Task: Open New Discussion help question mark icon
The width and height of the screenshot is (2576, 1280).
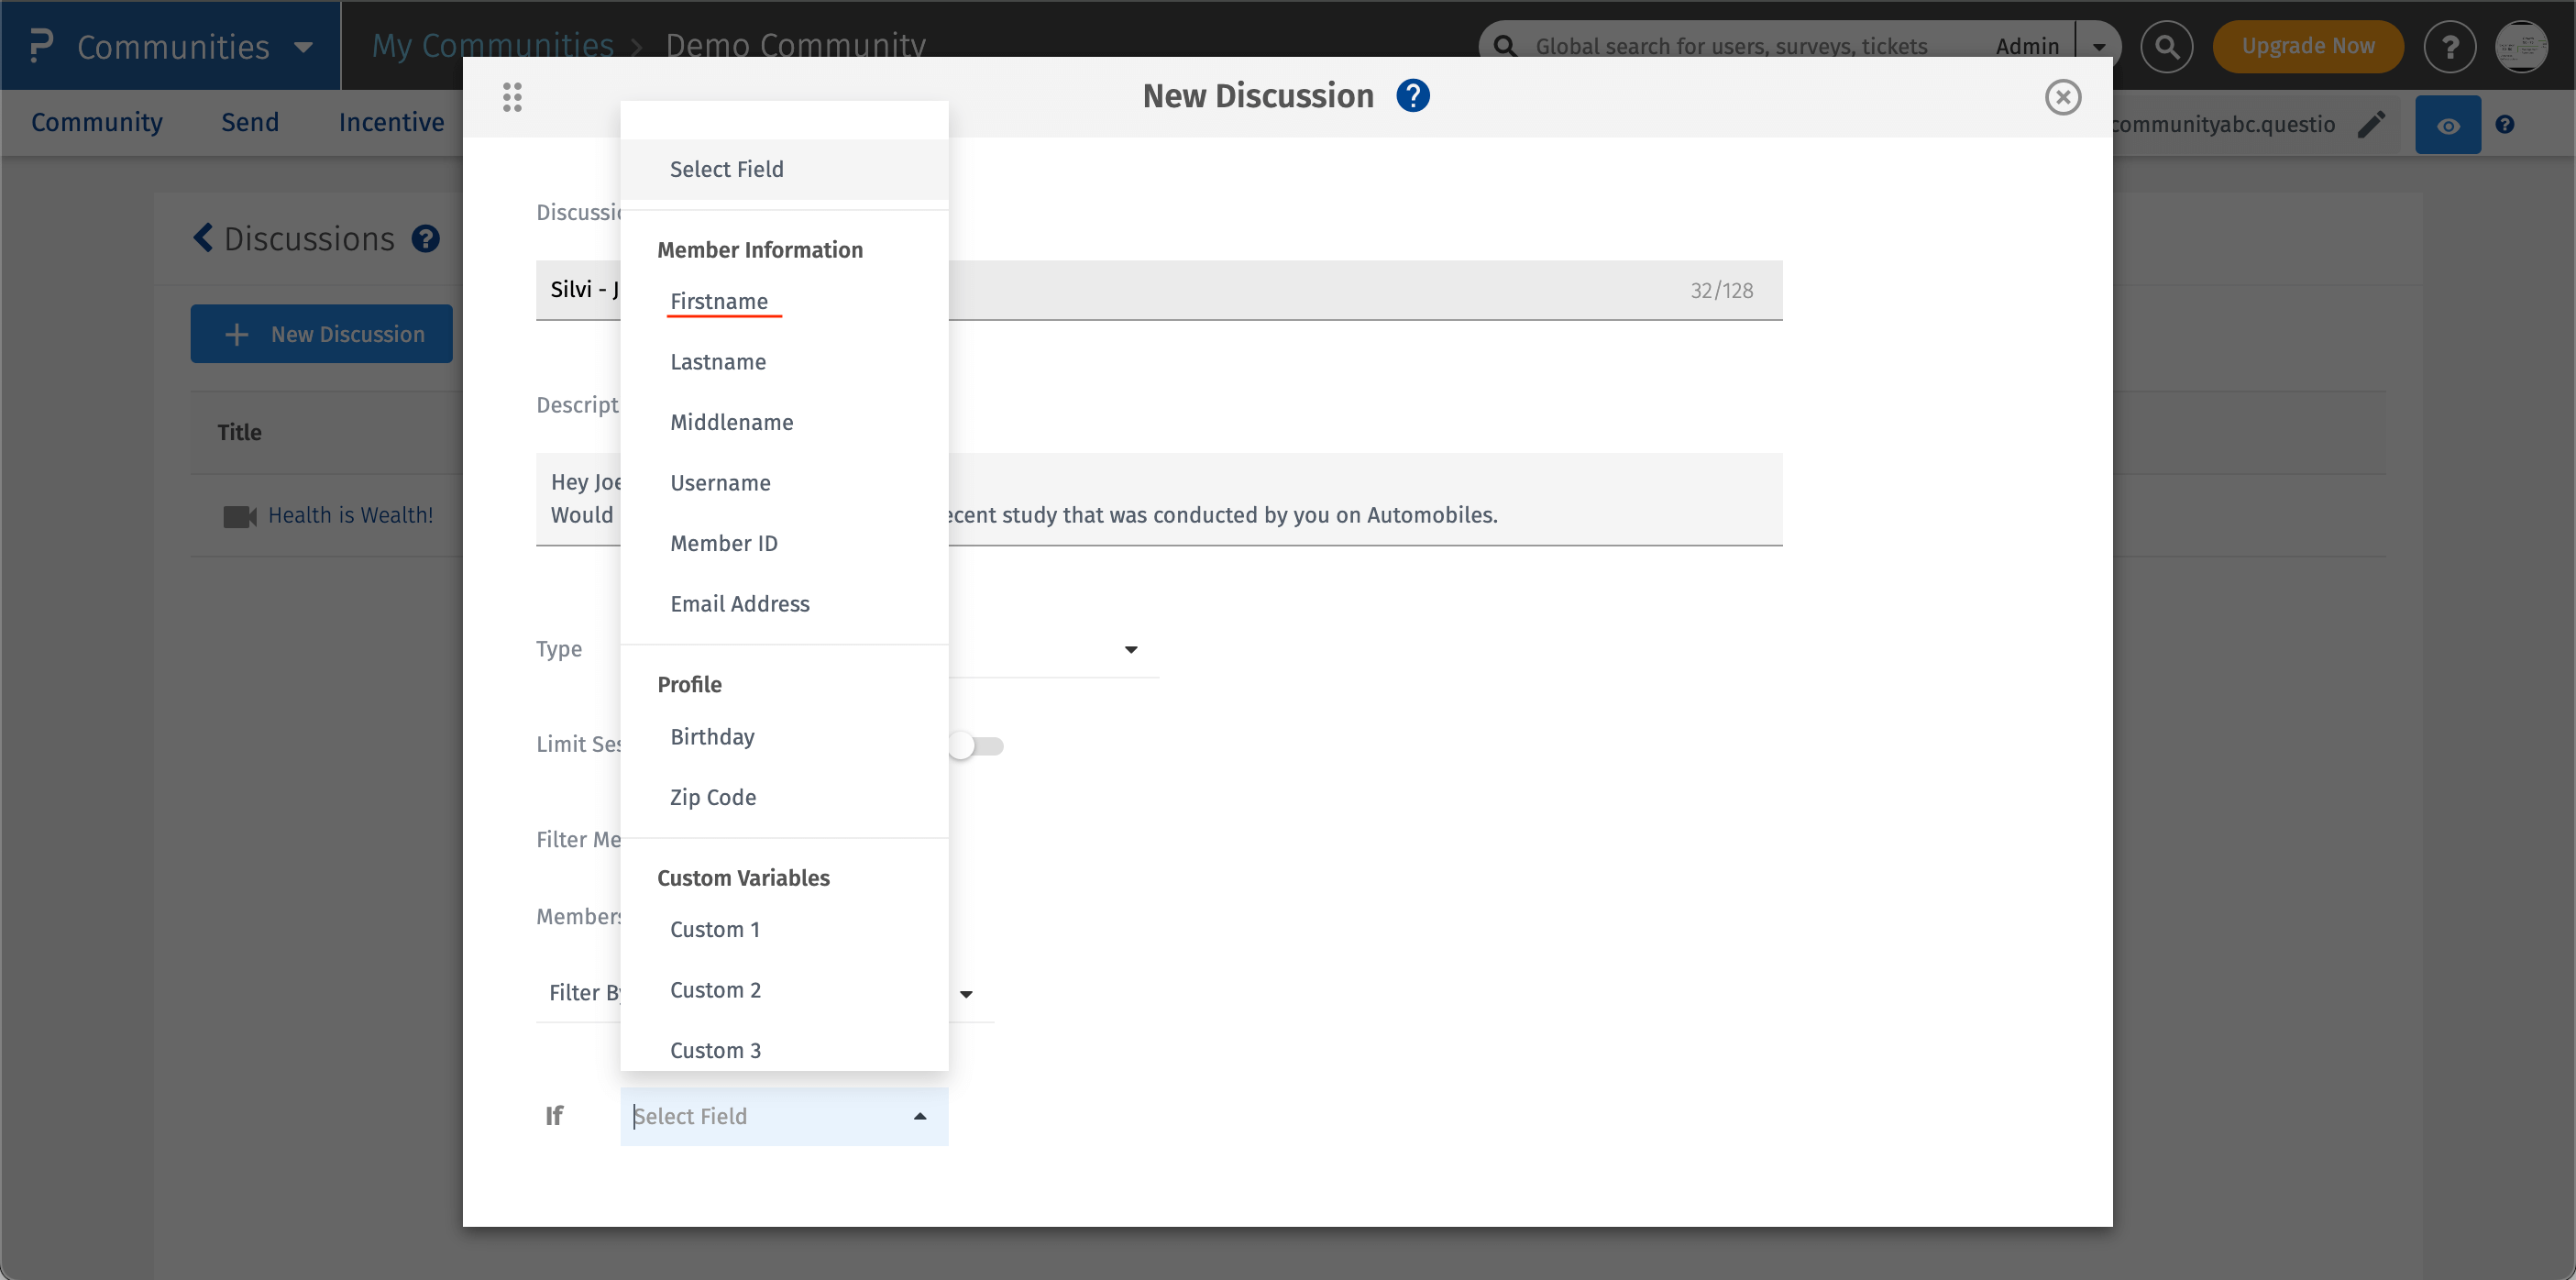Action: pos(1412,96)
